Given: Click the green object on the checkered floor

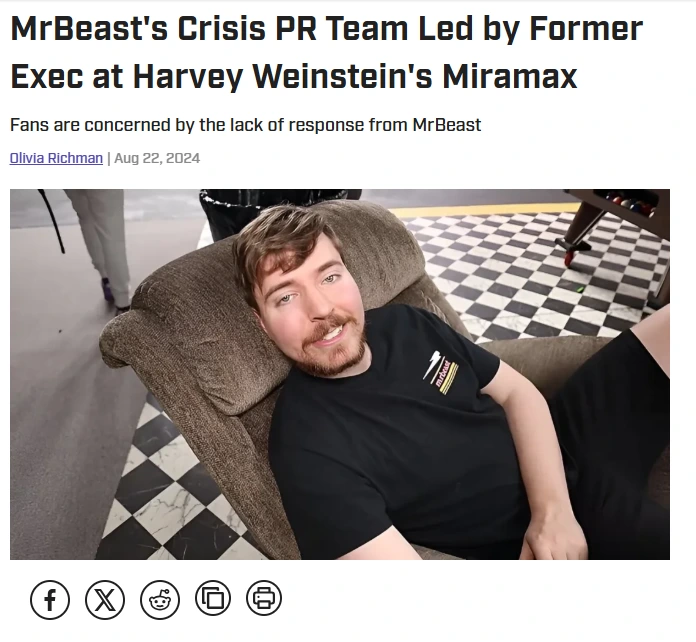Looking at the screenshot, I should tap(579, 289).
